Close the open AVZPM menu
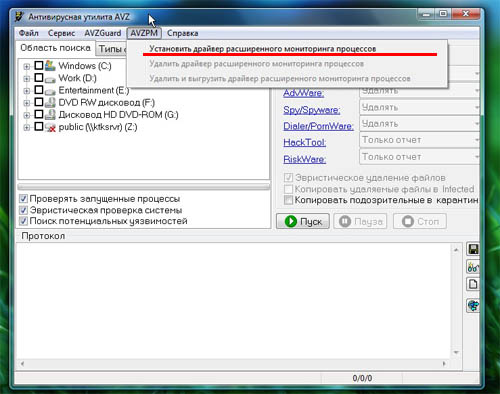Screen dimensions: 500x394 point(144,33)
